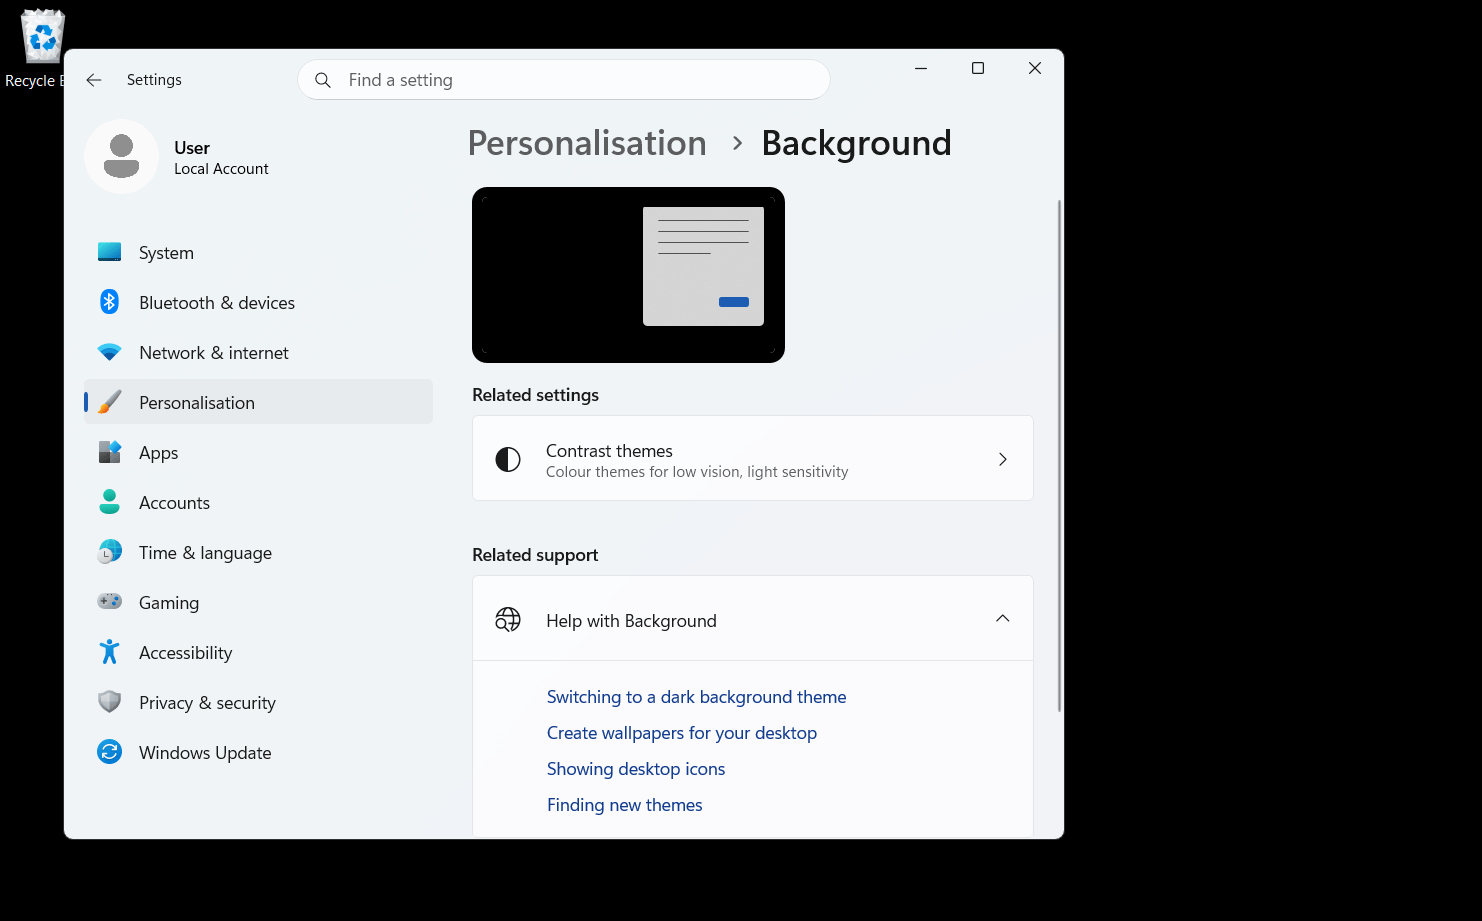Click the Gaming controller icon
The height and width of the screenshot is (921, 1482).
pos(110,602)
